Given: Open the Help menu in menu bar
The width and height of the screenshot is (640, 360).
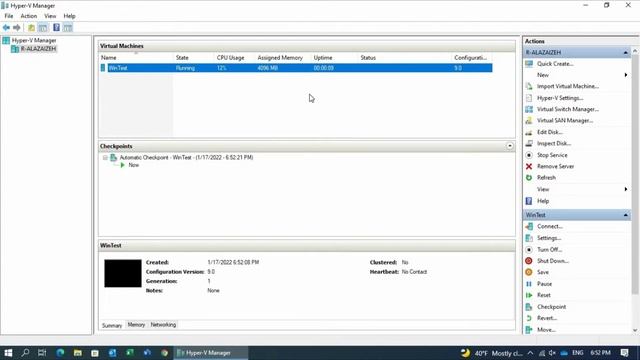Looking at the screenshot, I should [x=69, y=16].
